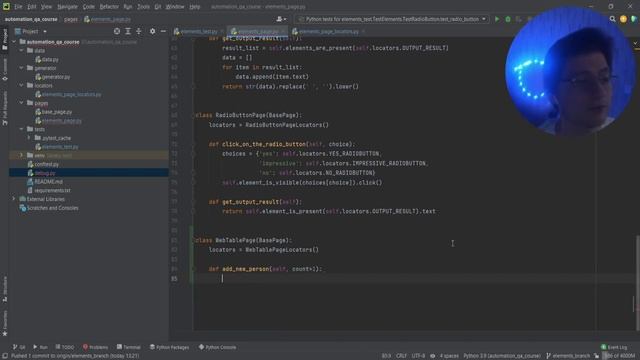Run the configured Python tests
Image resolution: width=640 pixels, height=360 pixels.
[497, 19]
